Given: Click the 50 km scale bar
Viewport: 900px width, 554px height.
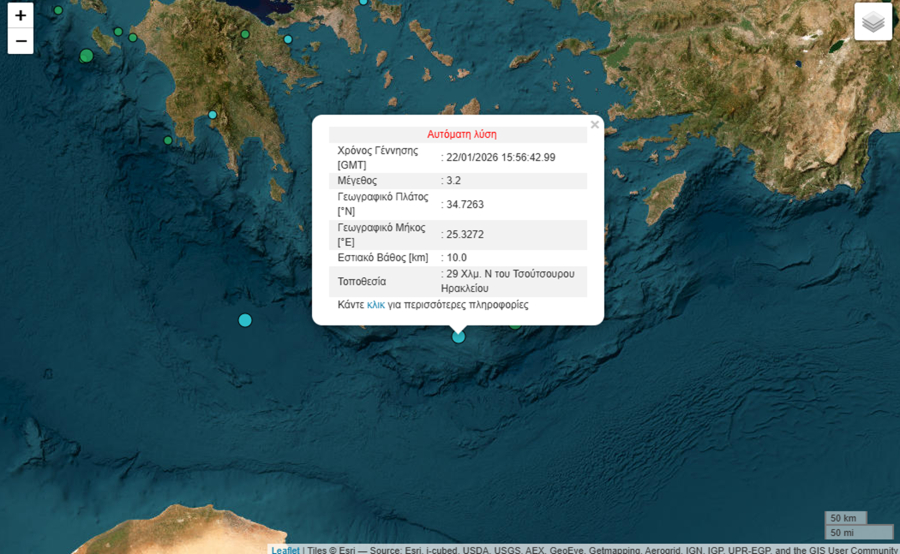Looking at the screenshot, I should [845, 518].
